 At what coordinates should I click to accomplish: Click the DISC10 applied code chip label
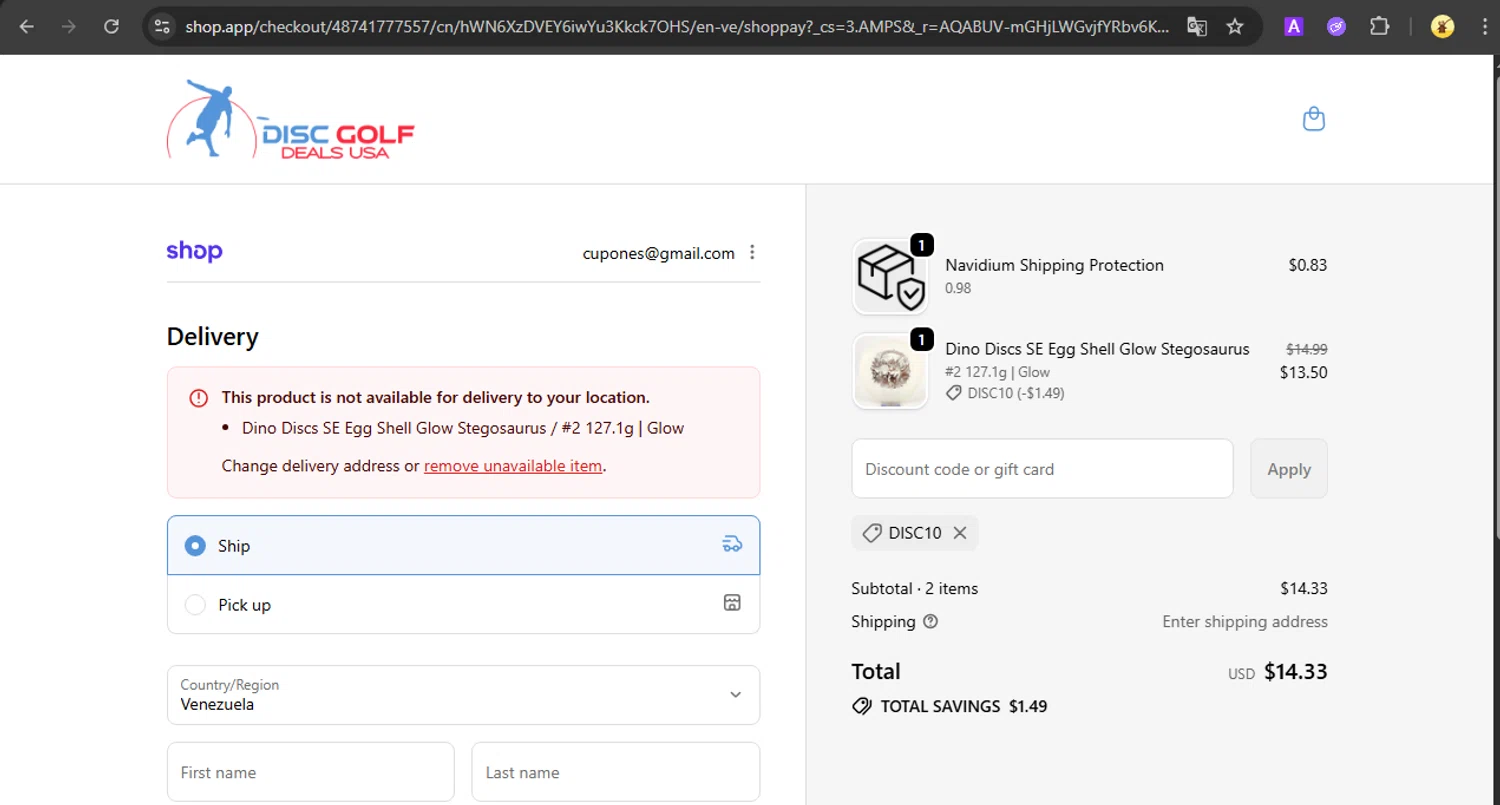click(x=915, y=533)
